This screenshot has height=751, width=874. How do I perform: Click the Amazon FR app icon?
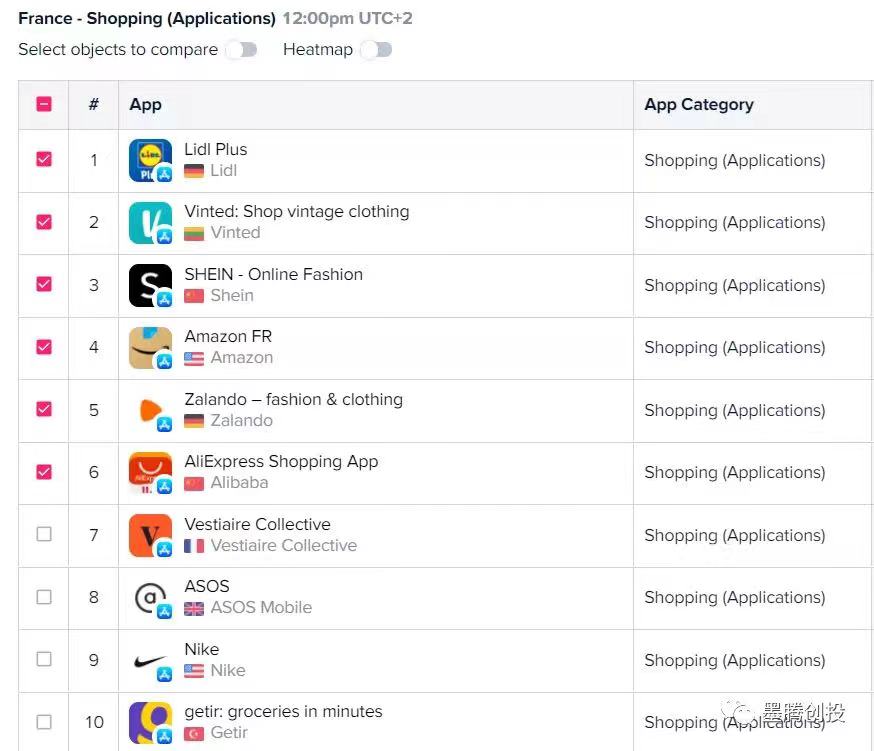tap(150, 347)
